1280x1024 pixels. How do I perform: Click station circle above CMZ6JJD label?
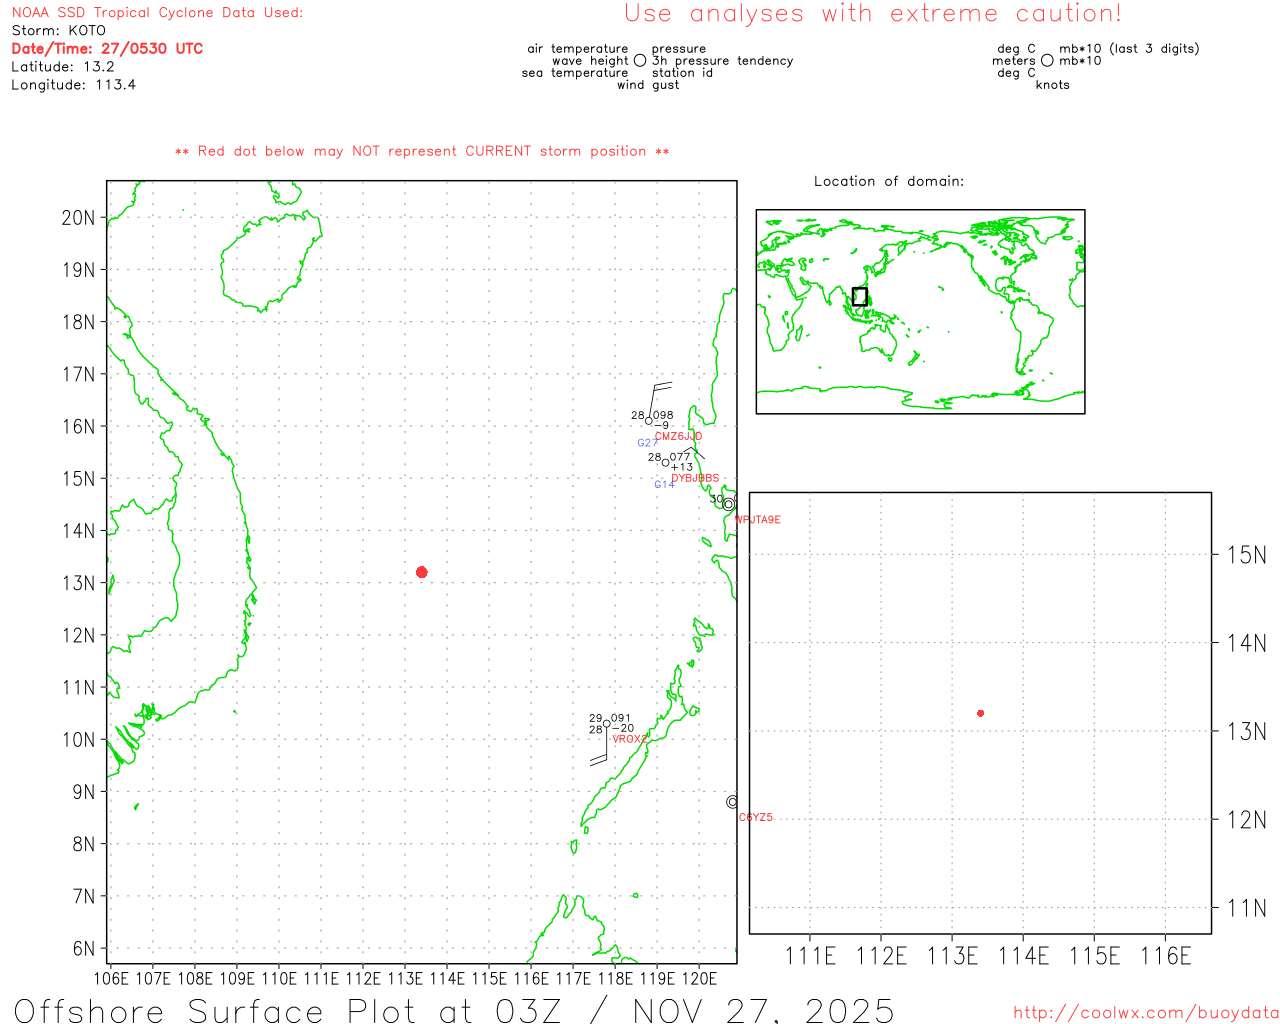tap(649, 421)
